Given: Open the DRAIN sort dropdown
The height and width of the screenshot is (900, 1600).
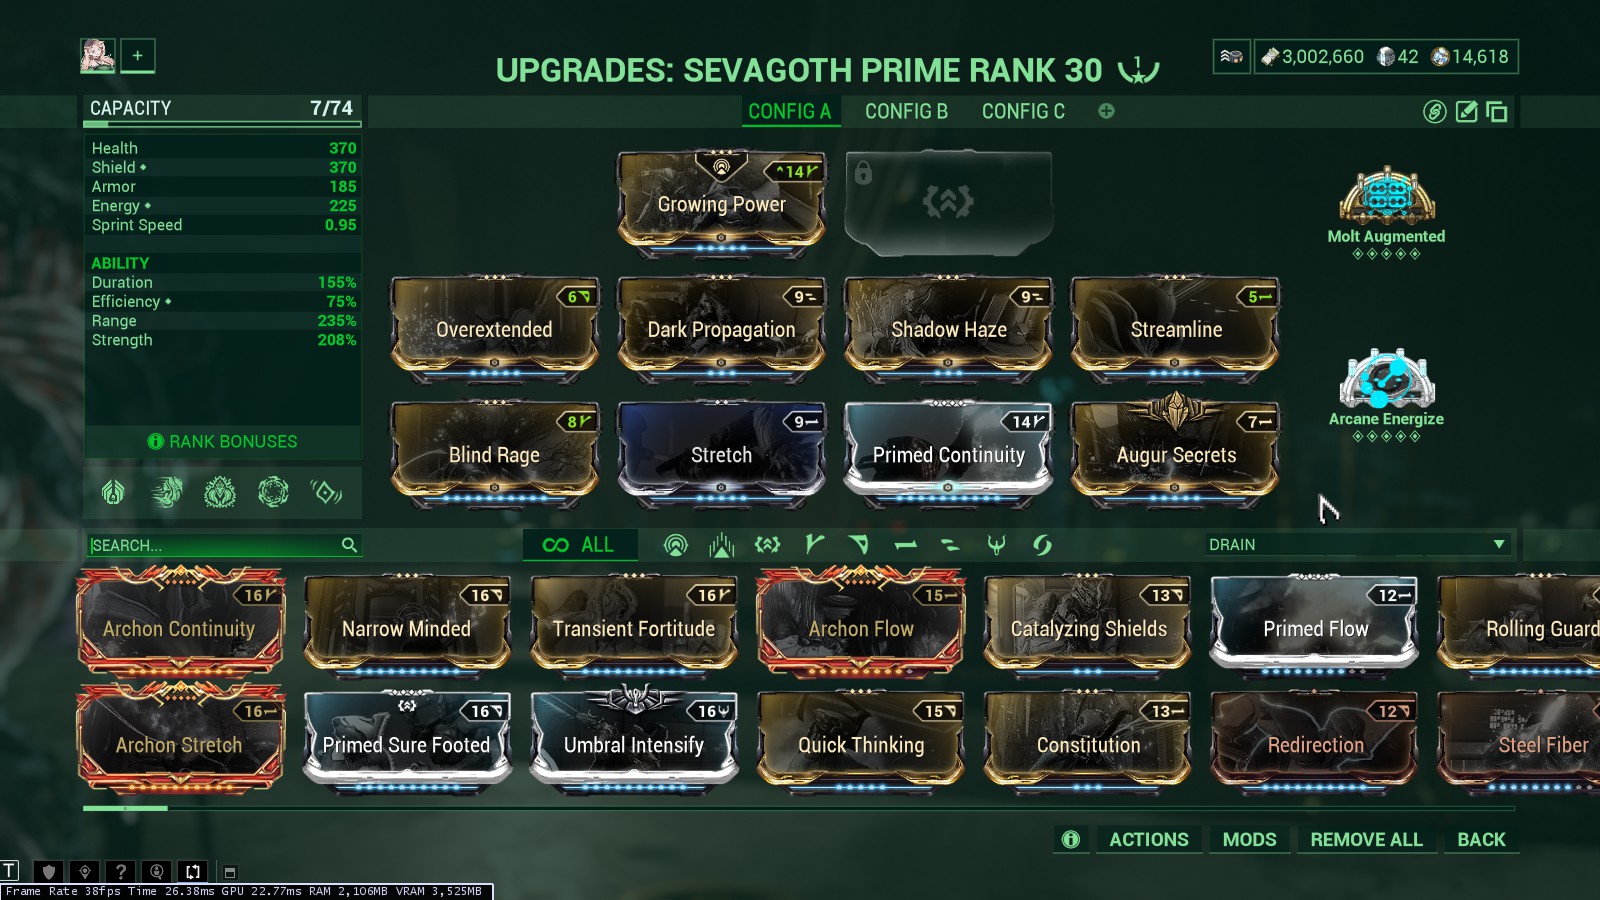Looking at the screenshot, I should coord(1355,545).
